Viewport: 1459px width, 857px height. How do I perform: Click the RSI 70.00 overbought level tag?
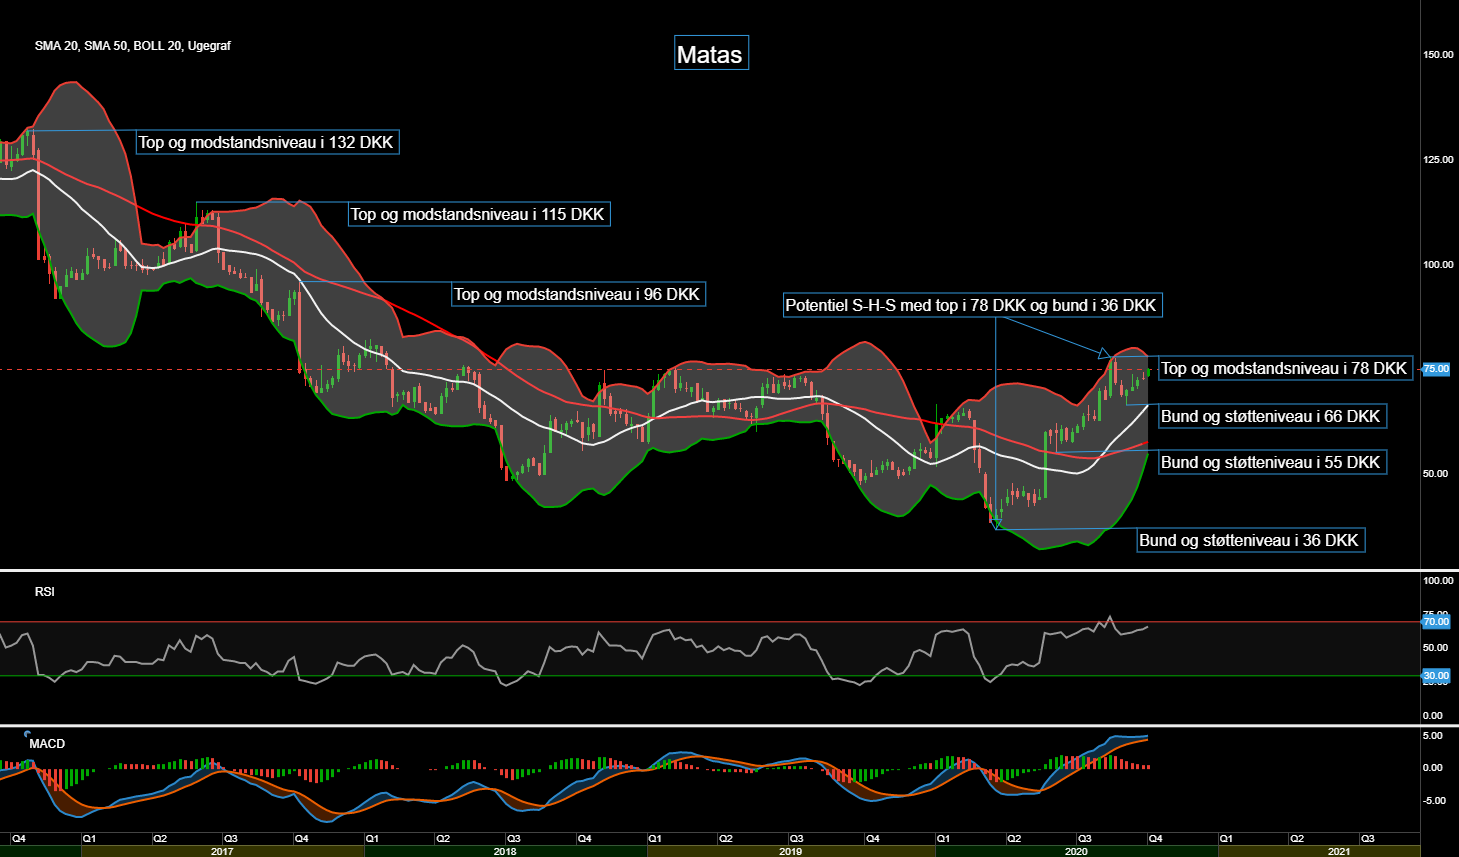point(1436,622)
